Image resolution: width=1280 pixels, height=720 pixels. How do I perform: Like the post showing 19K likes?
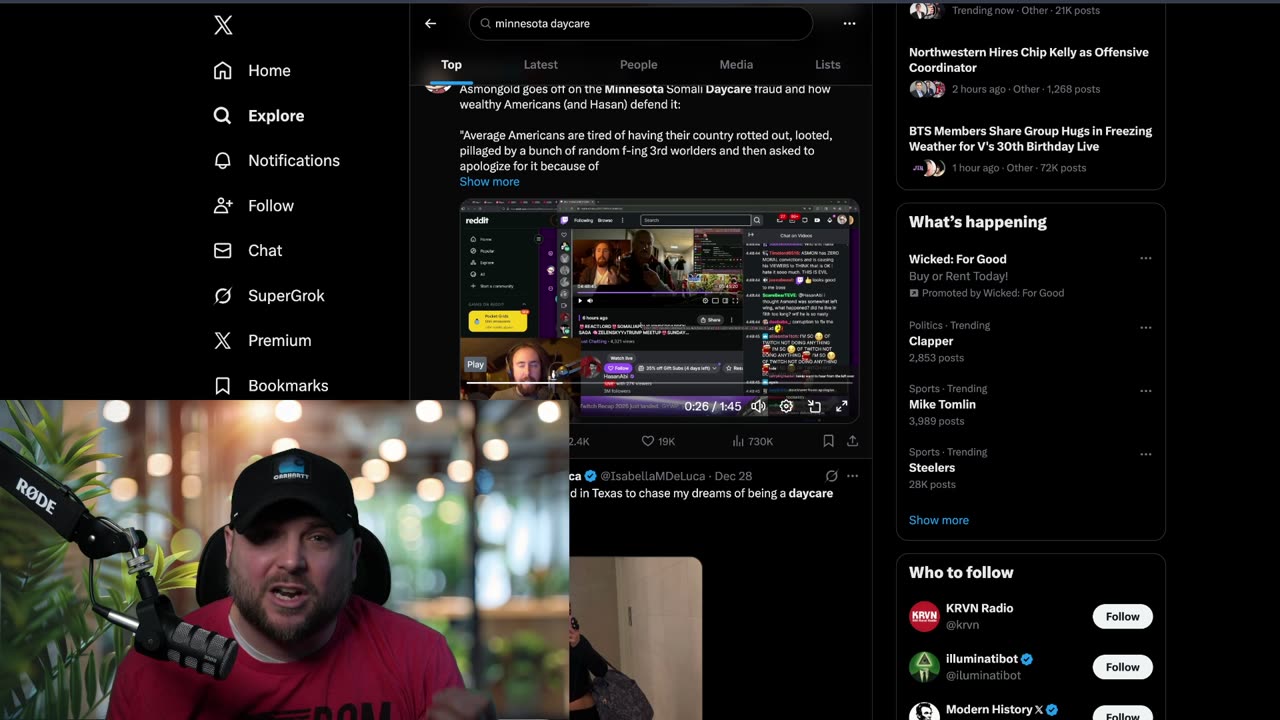click(658, 441)
